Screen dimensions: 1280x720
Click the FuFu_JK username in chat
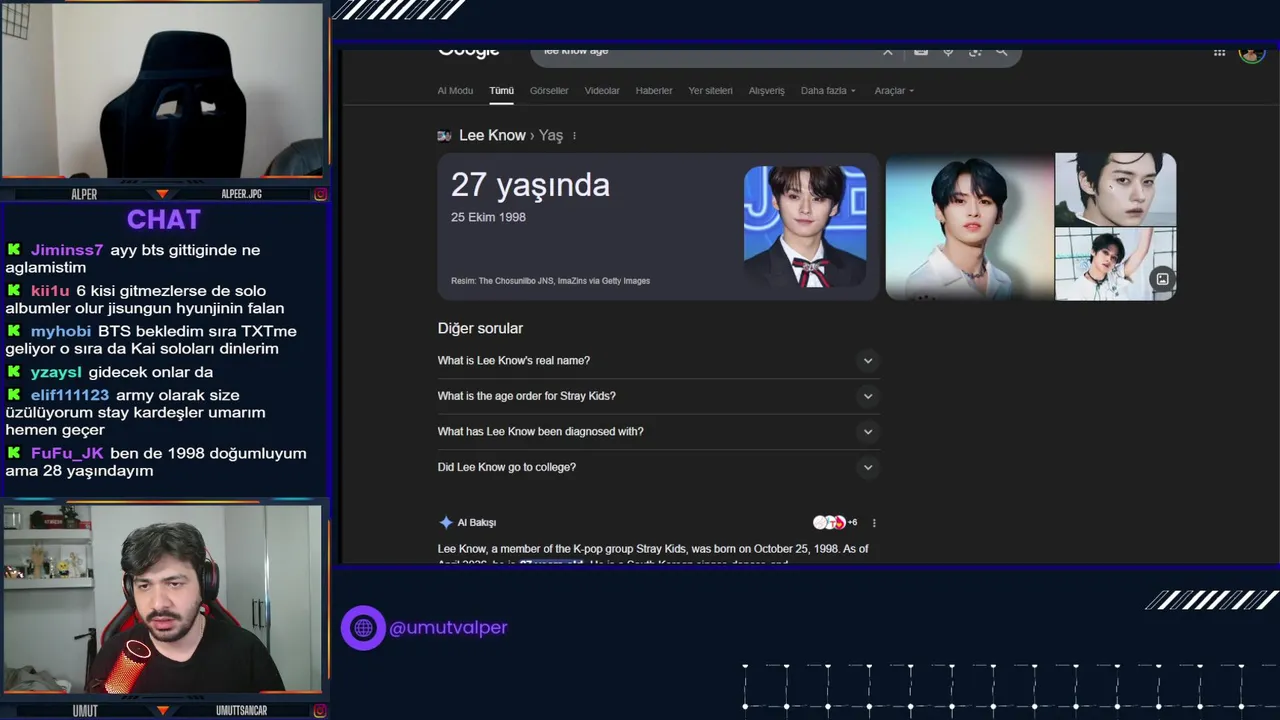[x=67, y=453]
